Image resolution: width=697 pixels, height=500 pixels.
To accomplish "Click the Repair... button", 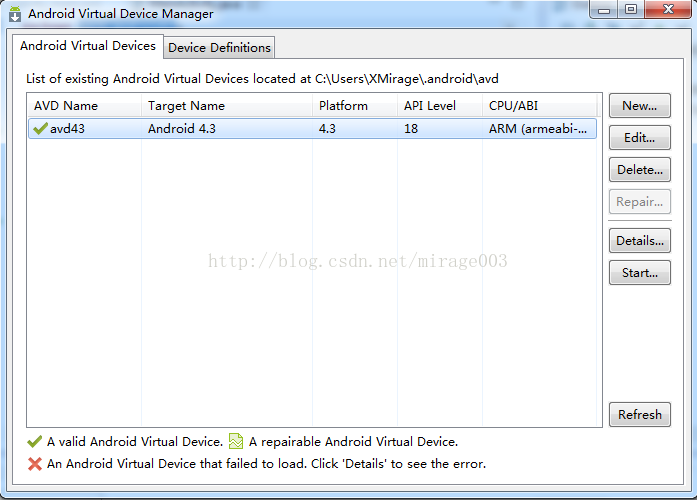I will [640, 202].
